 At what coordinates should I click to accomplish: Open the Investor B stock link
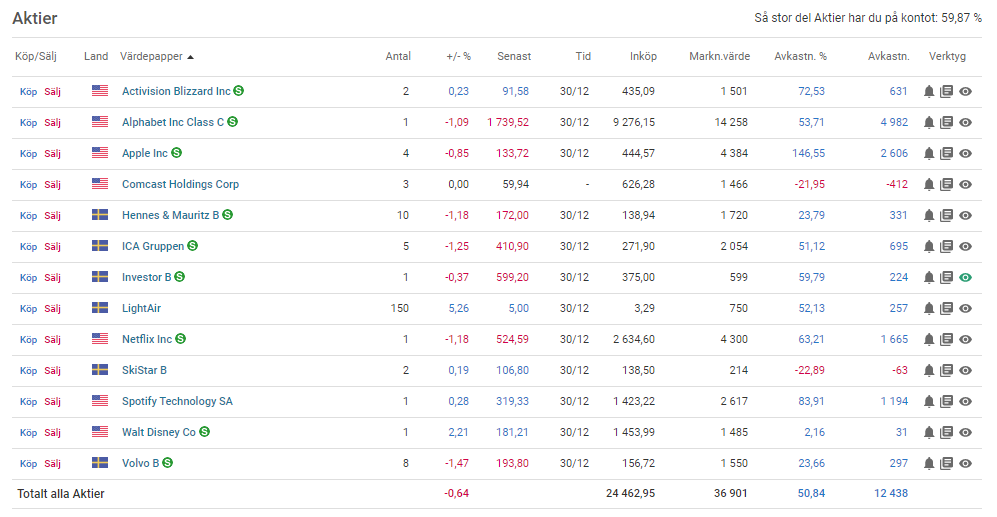click(x=147, y=277)
